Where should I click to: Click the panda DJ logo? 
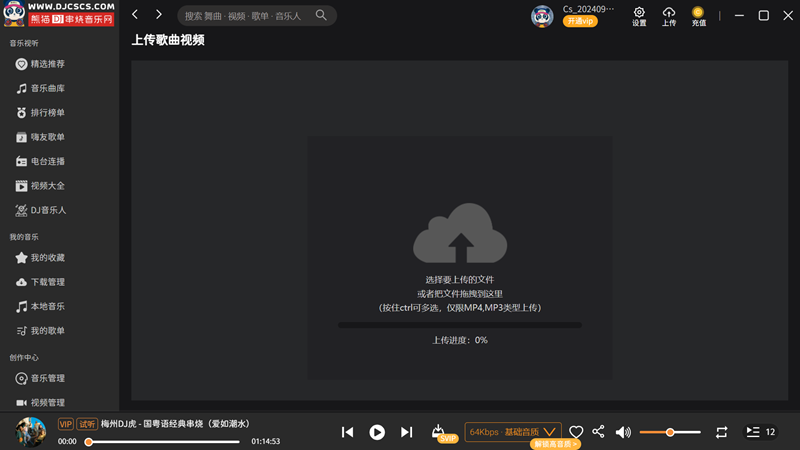59,14
